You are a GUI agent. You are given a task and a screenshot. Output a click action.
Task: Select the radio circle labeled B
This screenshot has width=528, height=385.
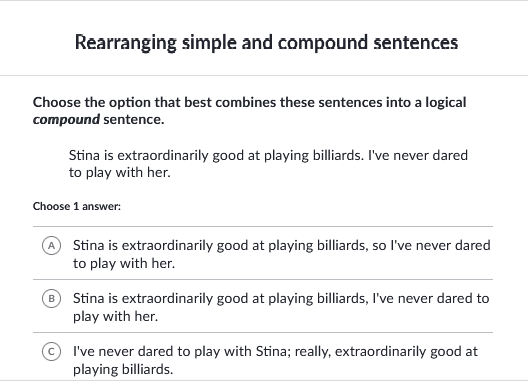pos(52,298)
